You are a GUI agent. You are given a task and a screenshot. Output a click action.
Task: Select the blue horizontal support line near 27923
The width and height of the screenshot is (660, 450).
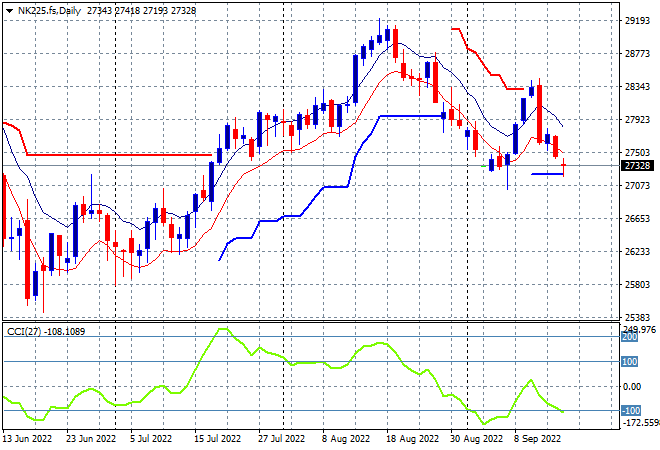tap(411, 116)
